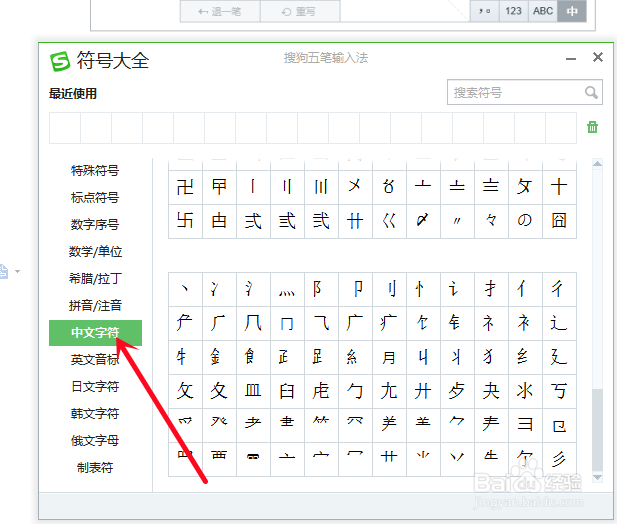Insert the 讠 radical
617x524 pixels.
click(457, 289)
